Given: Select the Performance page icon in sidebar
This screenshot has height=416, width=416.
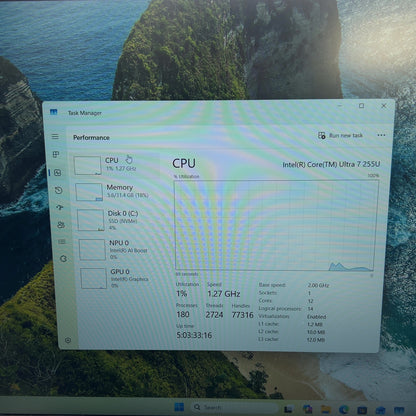Looking at the screenshot, I should pos(57,173).
